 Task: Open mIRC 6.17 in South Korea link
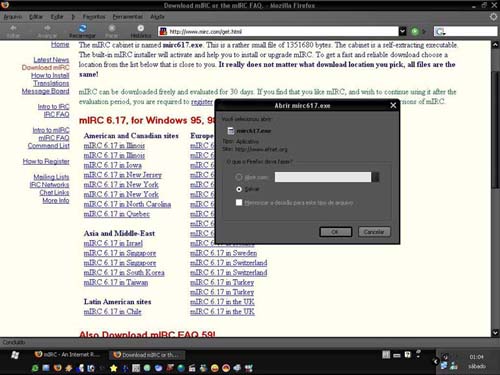124,272
